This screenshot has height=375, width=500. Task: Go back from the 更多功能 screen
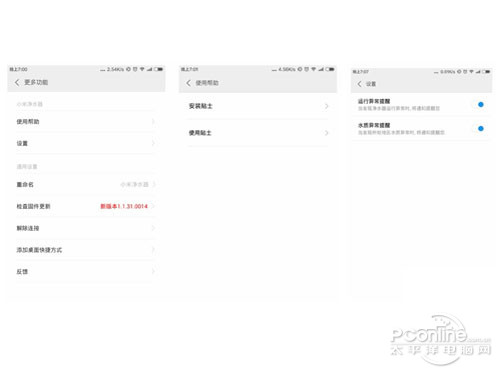pos(17,82)
